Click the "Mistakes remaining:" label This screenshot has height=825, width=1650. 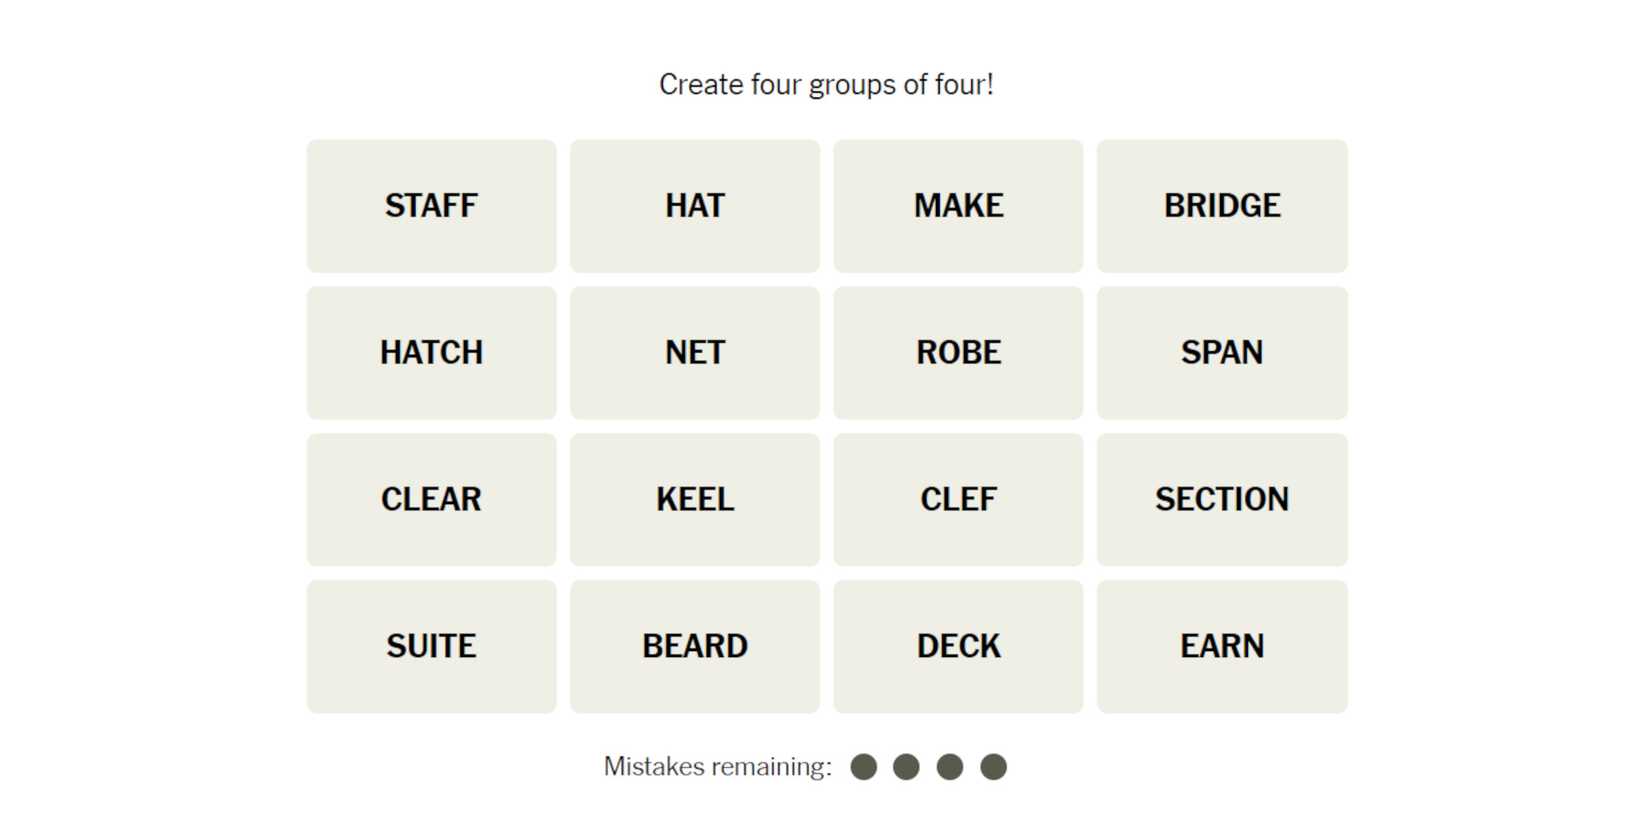pyautogui.click(x=717, y=767)
